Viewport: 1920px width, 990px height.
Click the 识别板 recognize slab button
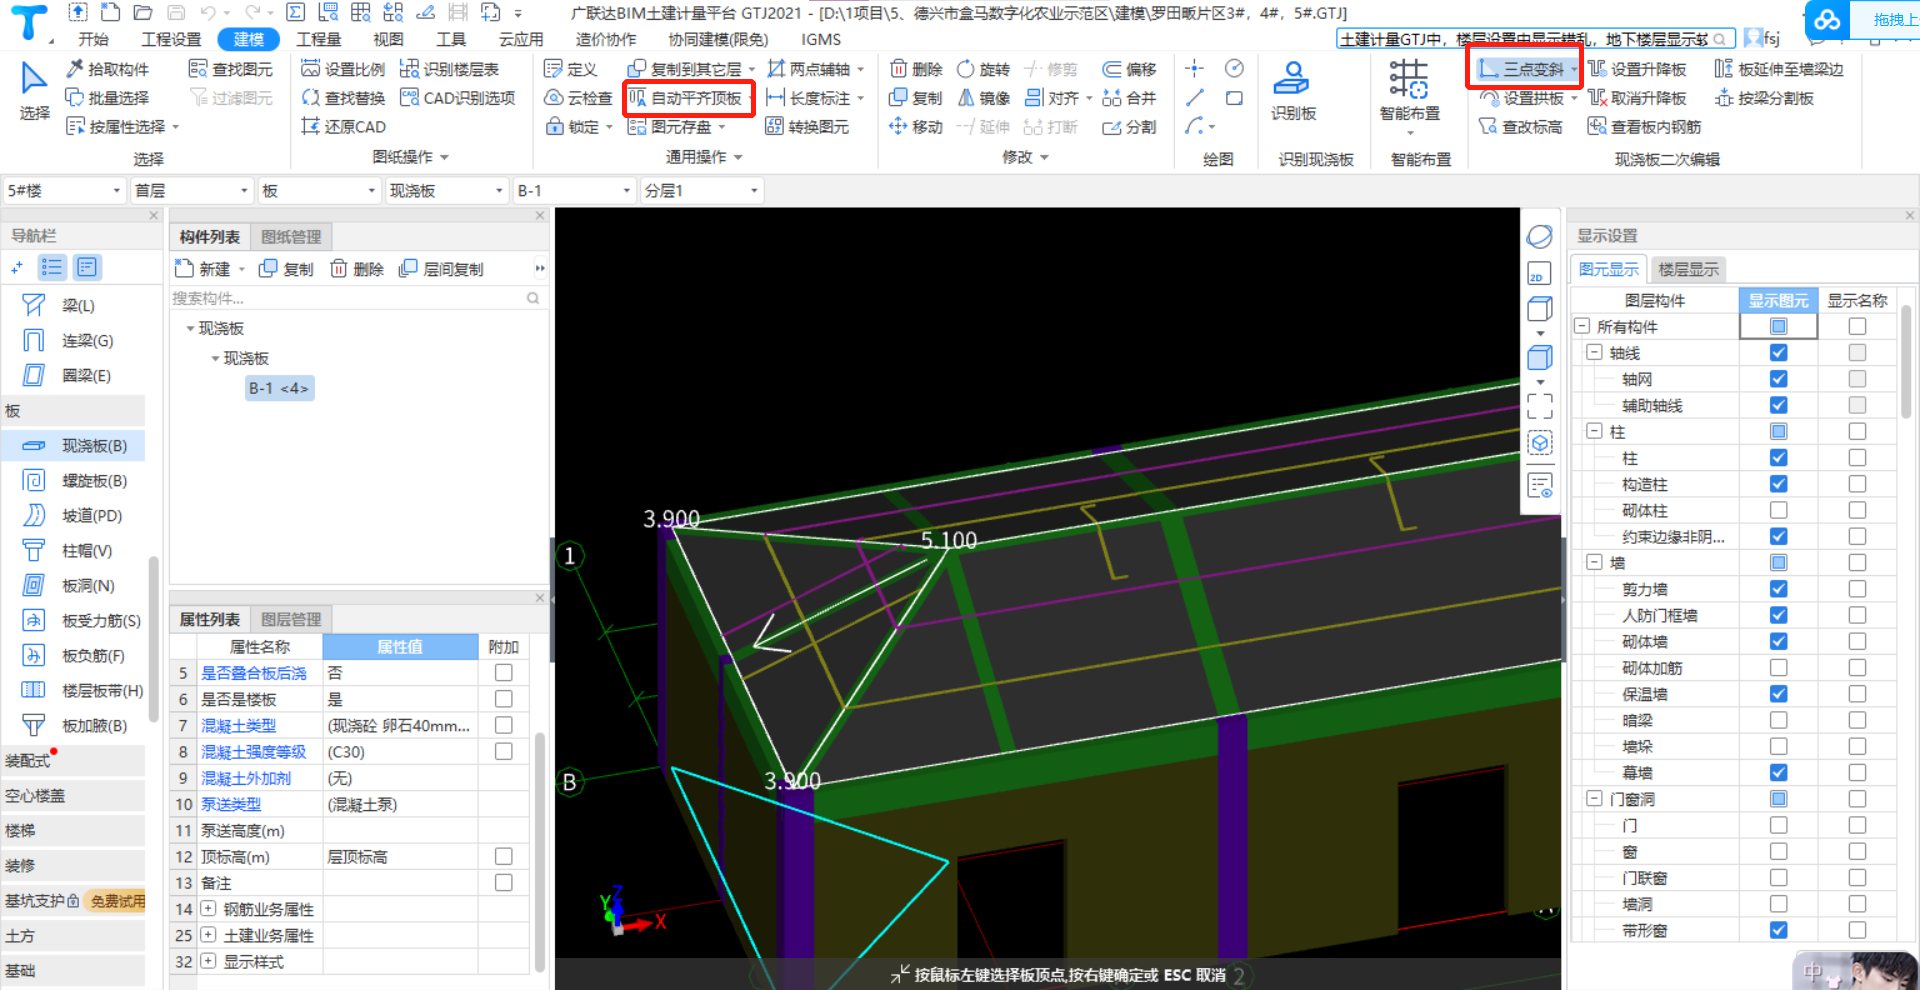[x=1293, y=91]
